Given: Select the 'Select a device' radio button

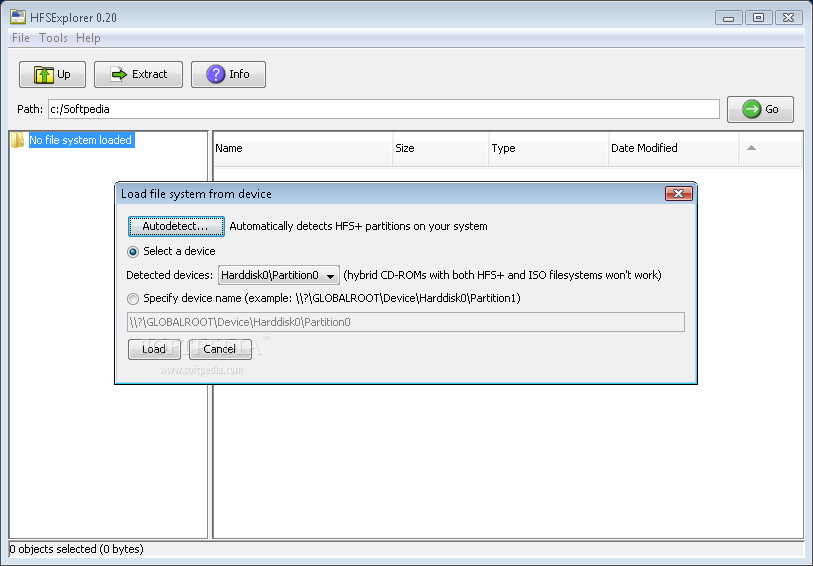Looking at the screenshot, I should point(133,252).
